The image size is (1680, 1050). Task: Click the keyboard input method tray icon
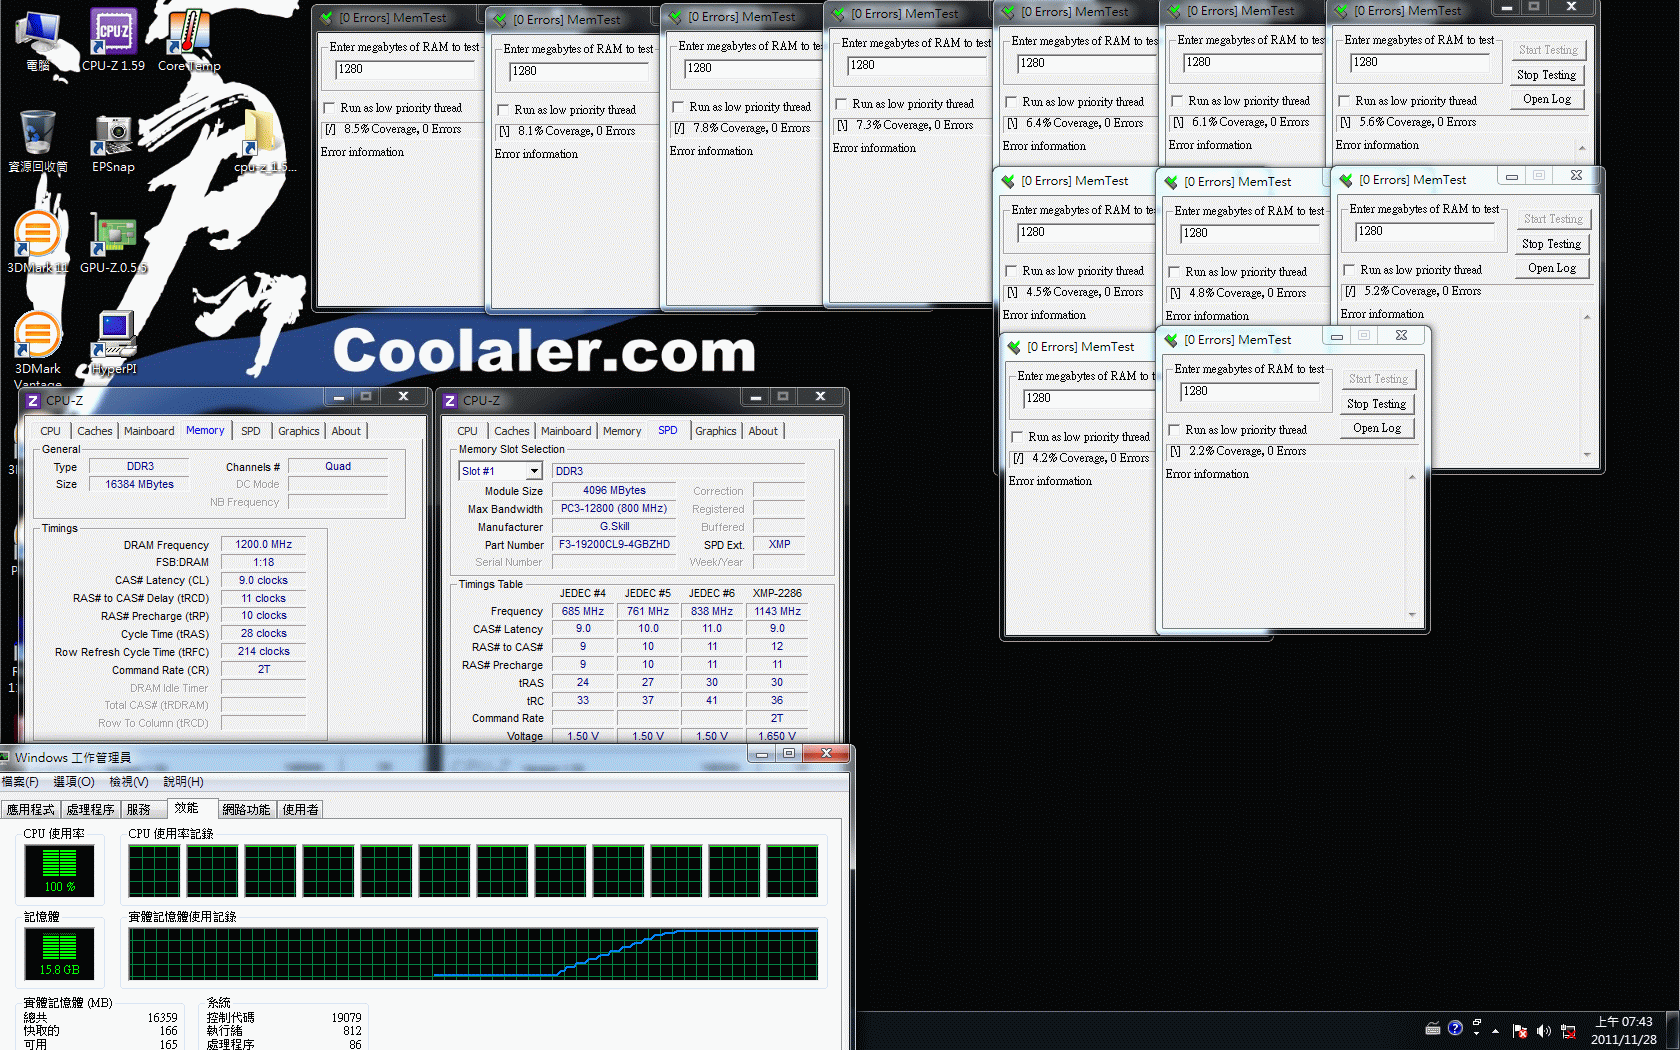tap(1433, 1028)
